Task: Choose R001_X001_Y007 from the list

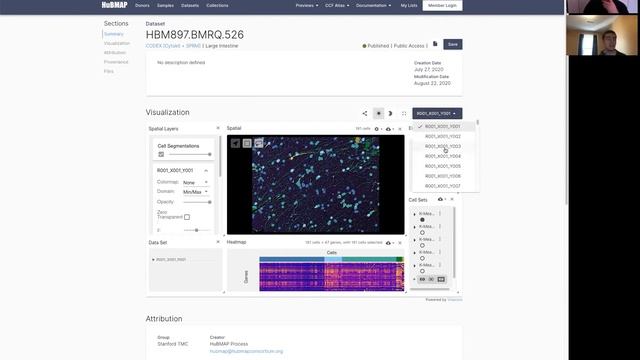Action: [x=443, y=186]
